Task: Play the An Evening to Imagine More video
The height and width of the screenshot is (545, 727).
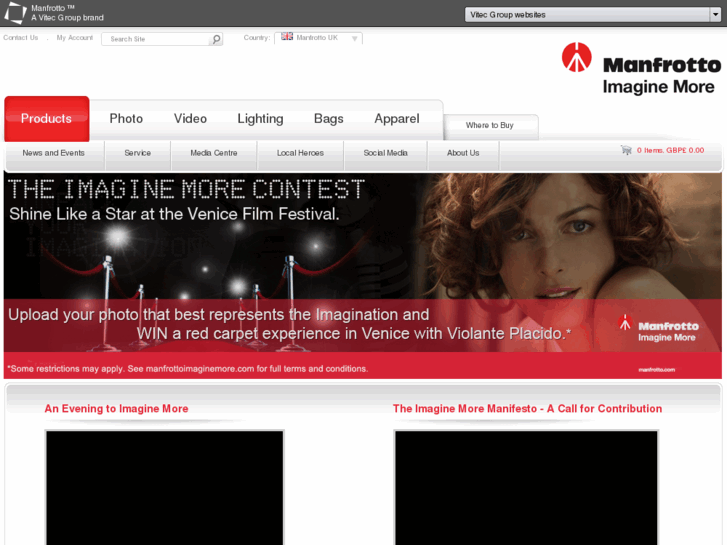Action: coord(165,487)
